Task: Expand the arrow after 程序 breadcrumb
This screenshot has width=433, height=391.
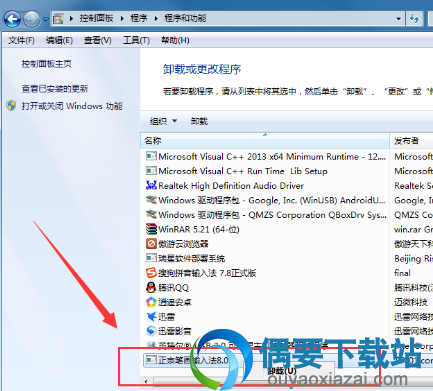Action: click(x=156, y=18)
